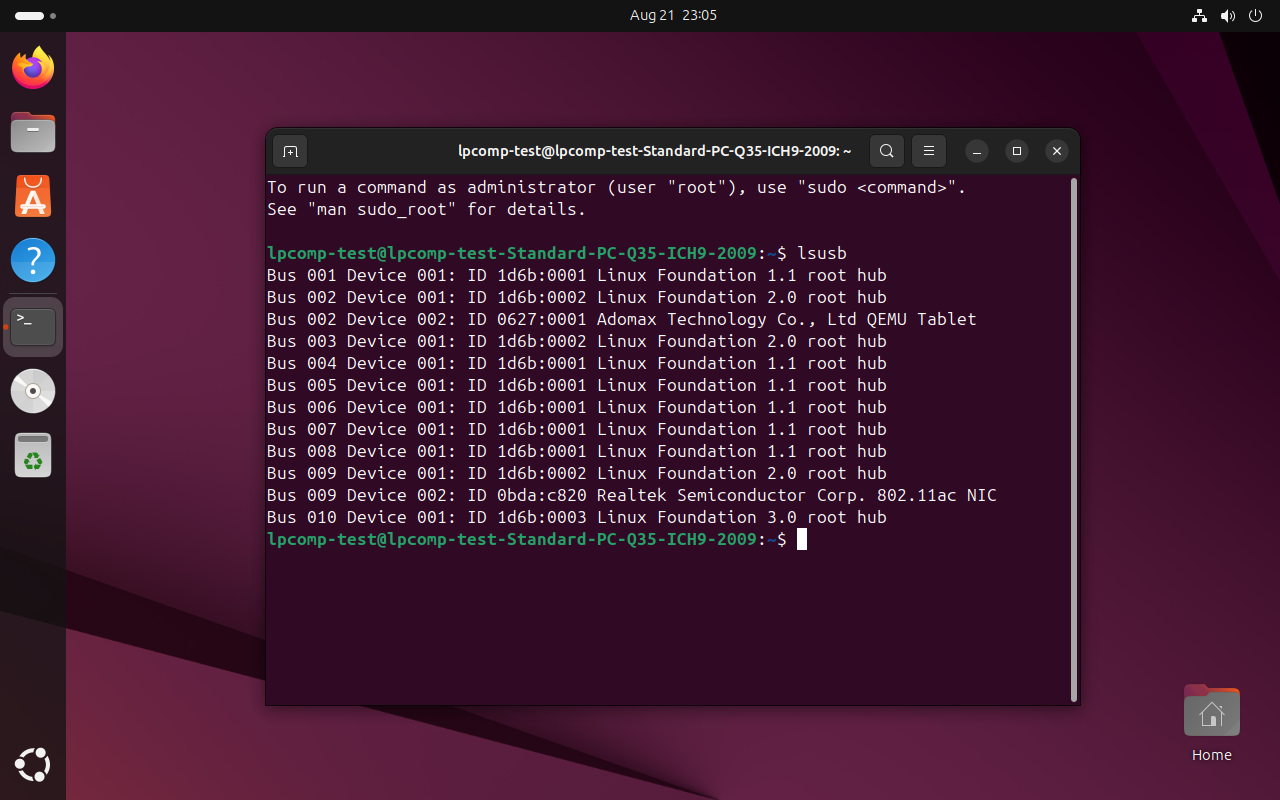Open the Trash from the dock
Screen dimensions: 1280x800
coord(33,455)
